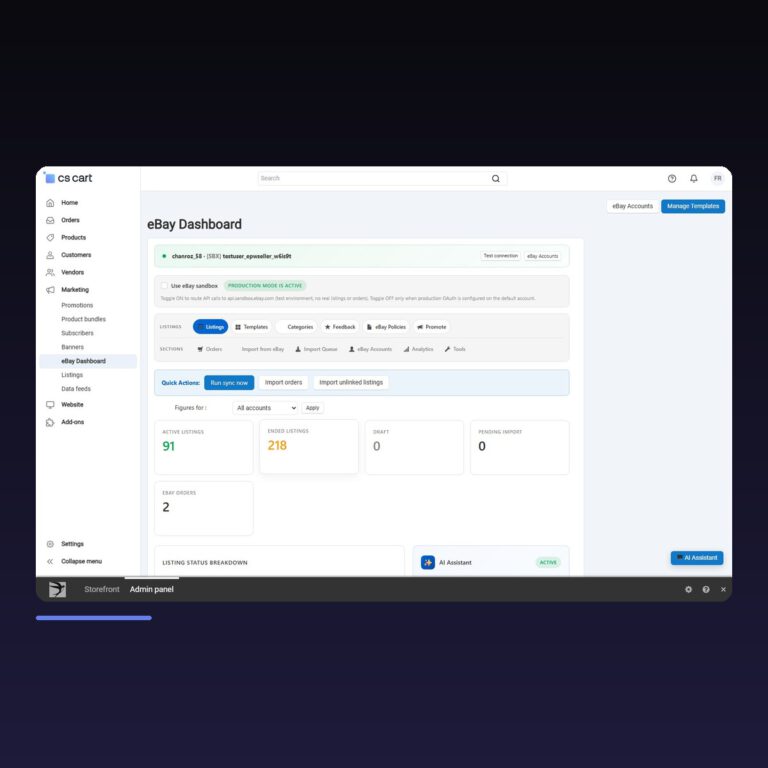The height and width of the screenshot is (768, 768).
Task: Click the Draft 0 card
Action: coord(414,448)
